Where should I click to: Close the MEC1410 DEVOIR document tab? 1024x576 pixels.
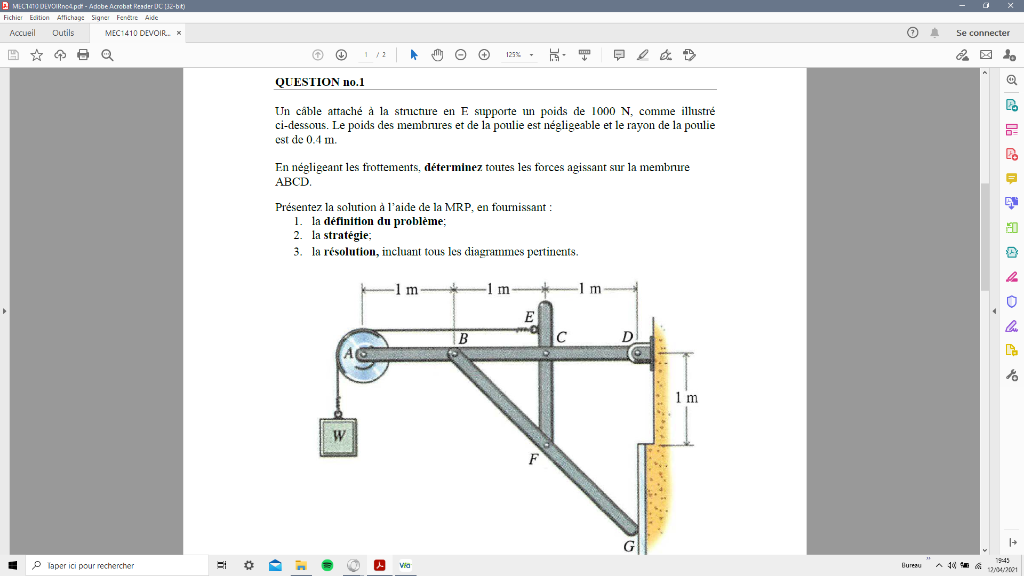click(179, 33)
